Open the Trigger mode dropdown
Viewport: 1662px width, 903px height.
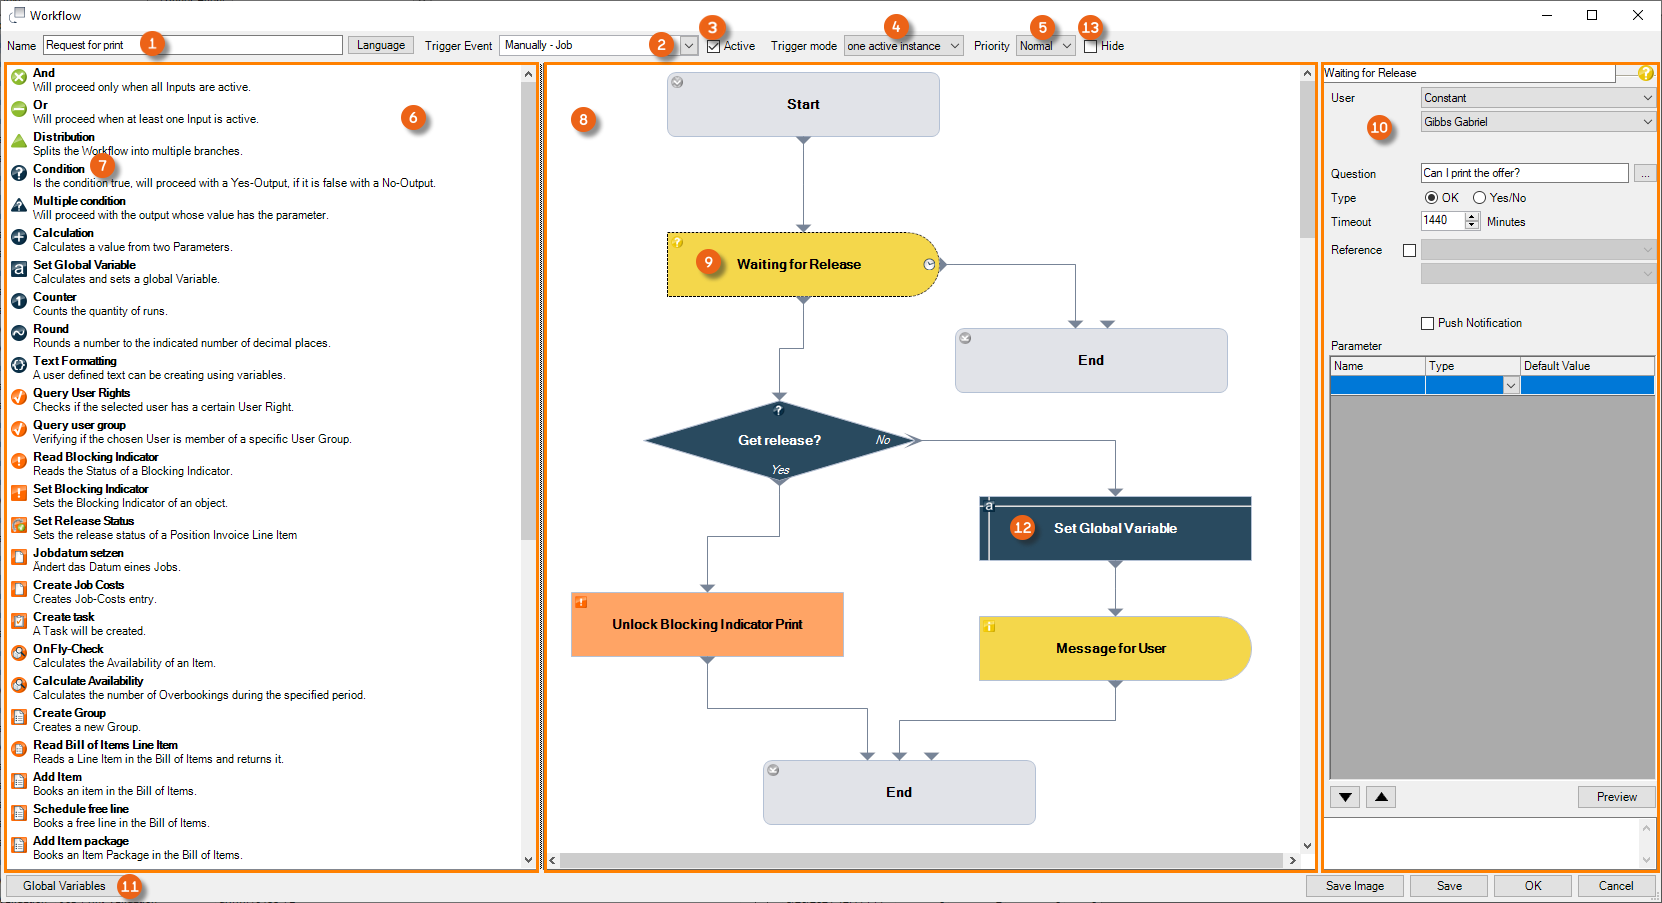(955, 46)
